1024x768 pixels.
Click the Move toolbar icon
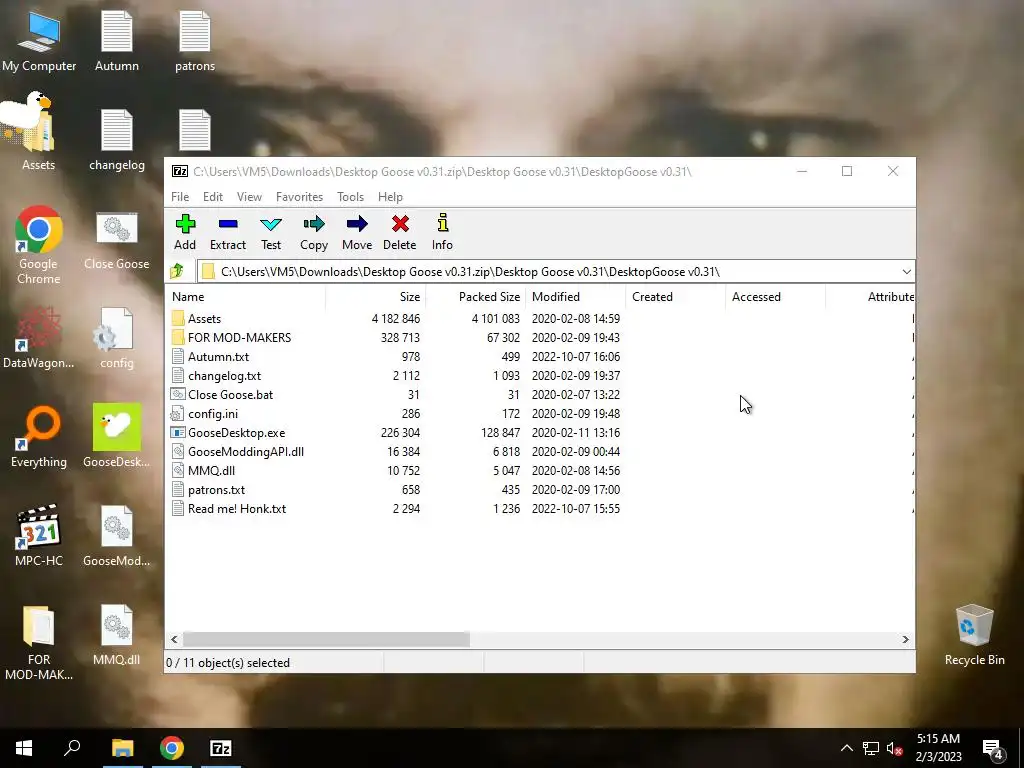(x=357, y=232)
